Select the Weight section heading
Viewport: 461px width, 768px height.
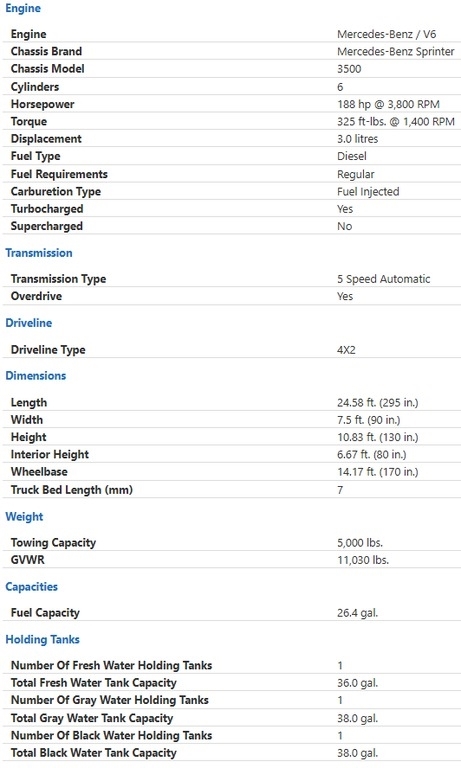24,517
